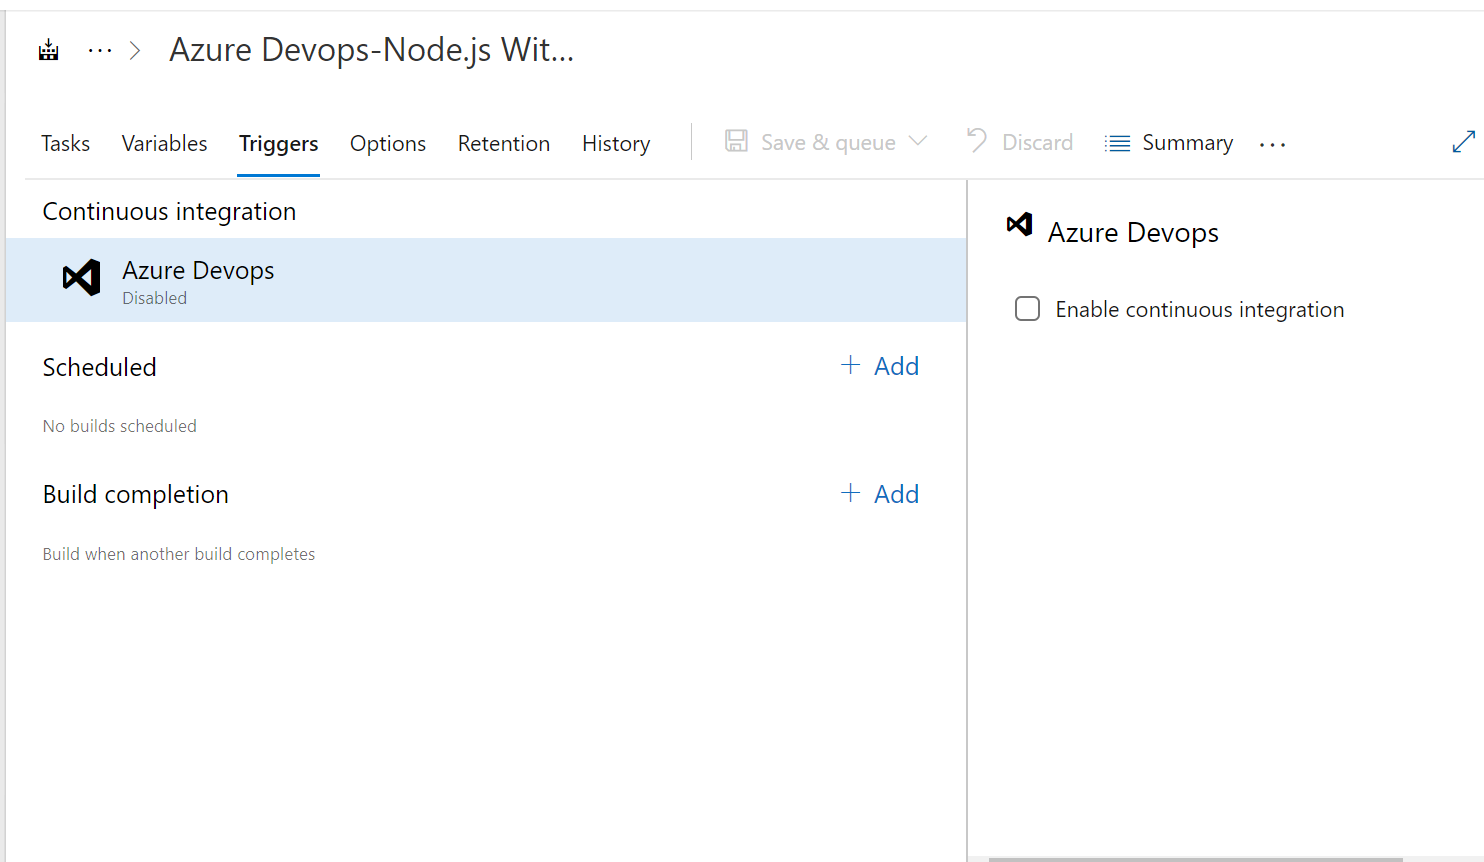Click the plus icon next to Scheduled
The width and height of the screenshot is (1484, 862).
click(850, 366)
